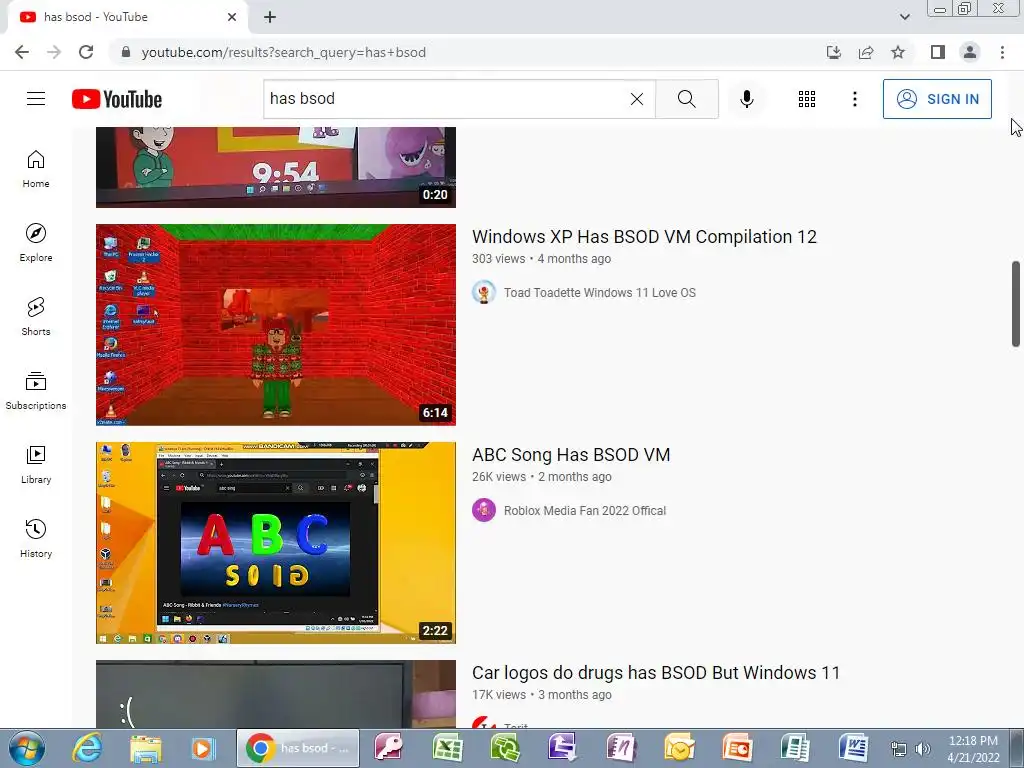Image resolution: width=1024 pixels, height=768 pixels.
Task: Launch Microsoft Excel from taskbar
Action: [x=447, y=748]
